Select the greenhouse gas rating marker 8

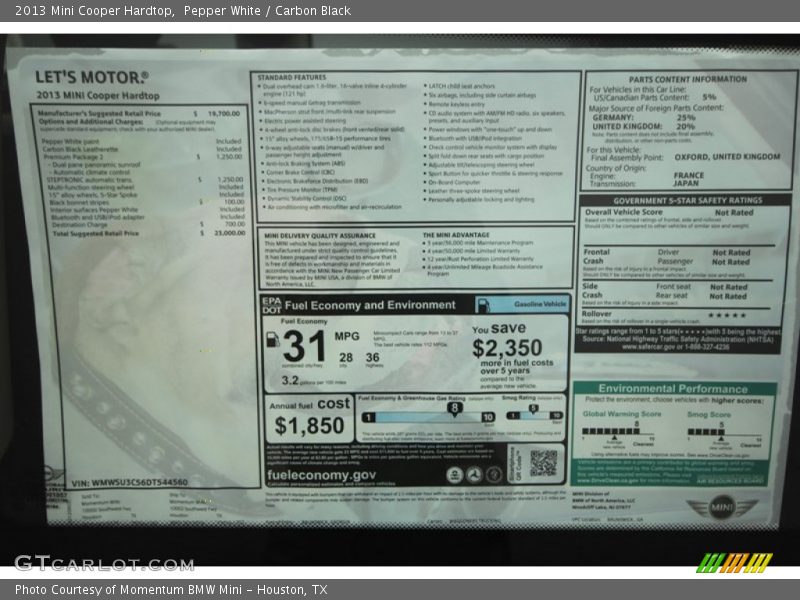pyautogui.click(x=454, y=408)
